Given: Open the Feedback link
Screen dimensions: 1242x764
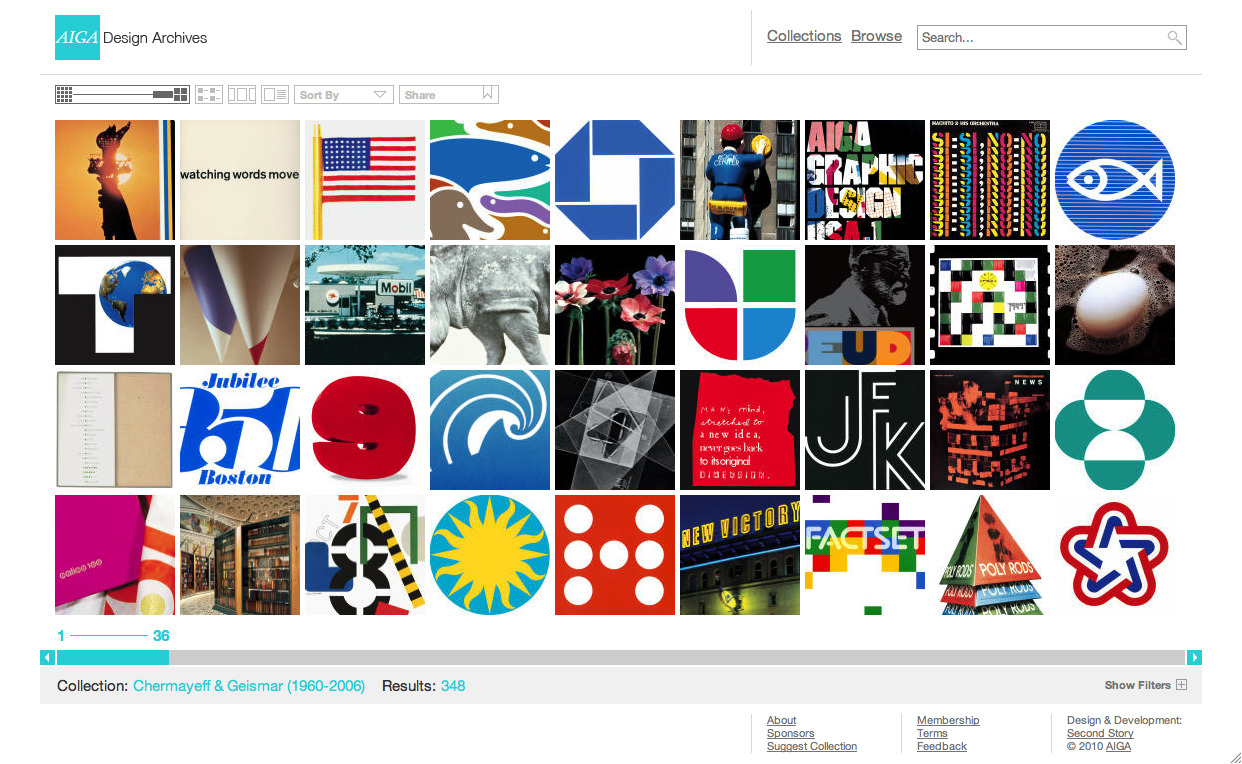Looking at the screenshot, I should coord(942,746).
